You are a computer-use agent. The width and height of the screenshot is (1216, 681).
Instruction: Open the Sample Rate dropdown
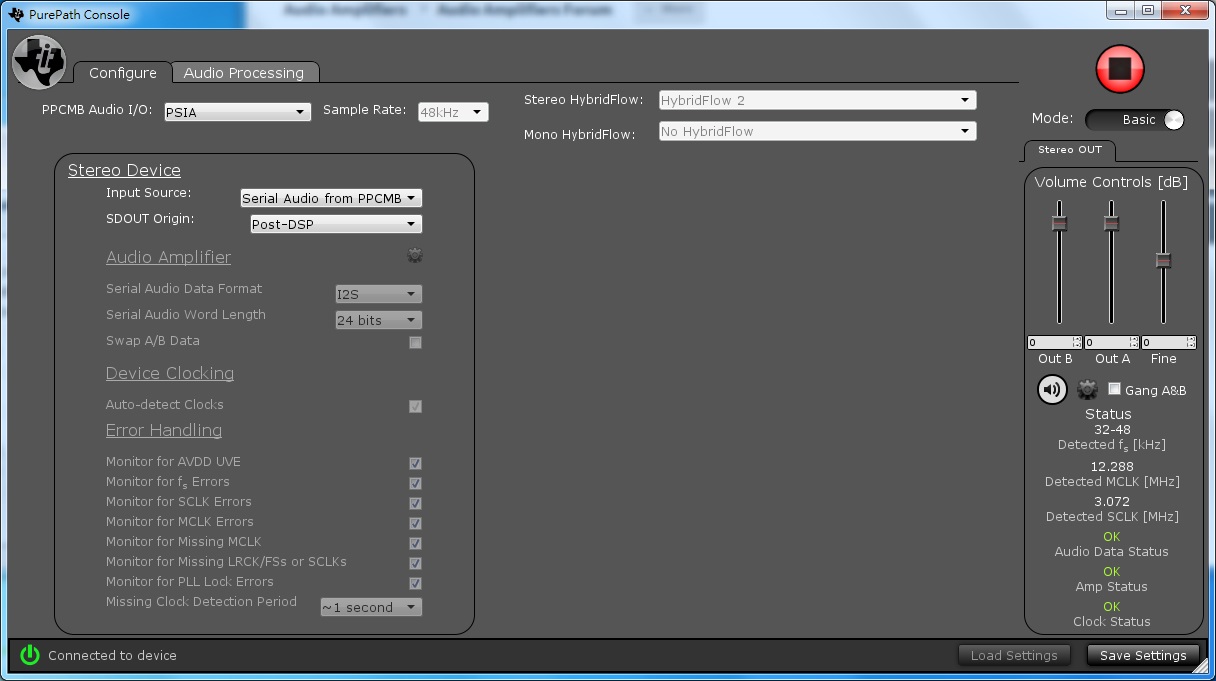pos(453,112)
